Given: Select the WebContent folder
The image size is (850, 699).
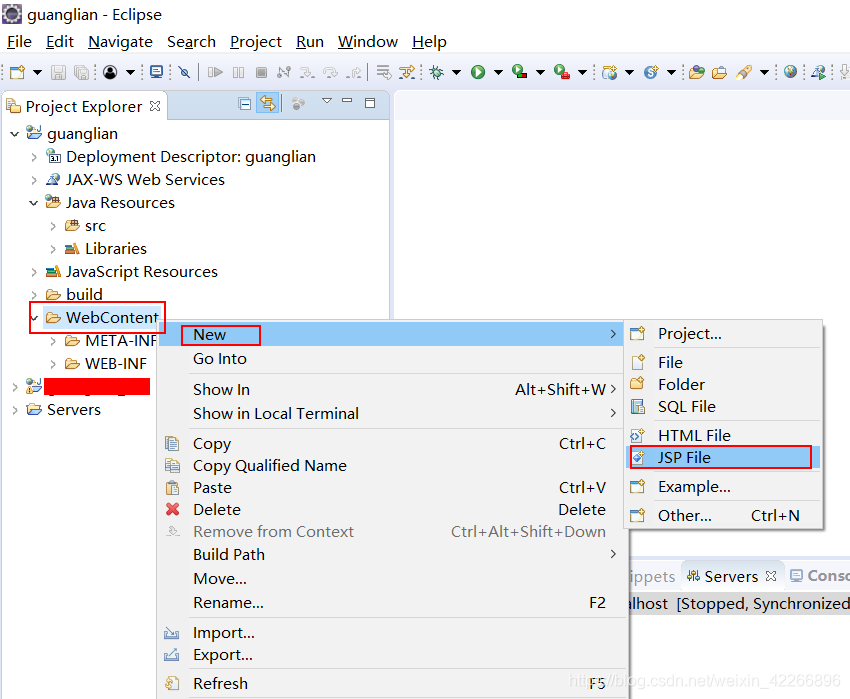Looking at the screenshot, I should pyautogui.click(x=112, y=317).
